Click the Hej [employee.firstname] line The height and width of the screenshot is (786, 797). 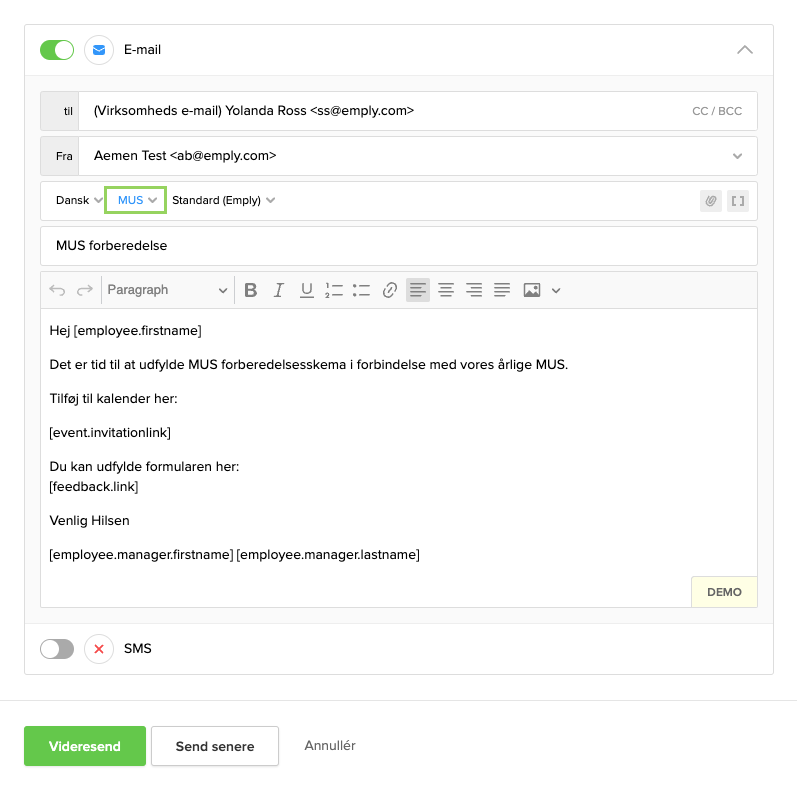[x=126, y=331]
